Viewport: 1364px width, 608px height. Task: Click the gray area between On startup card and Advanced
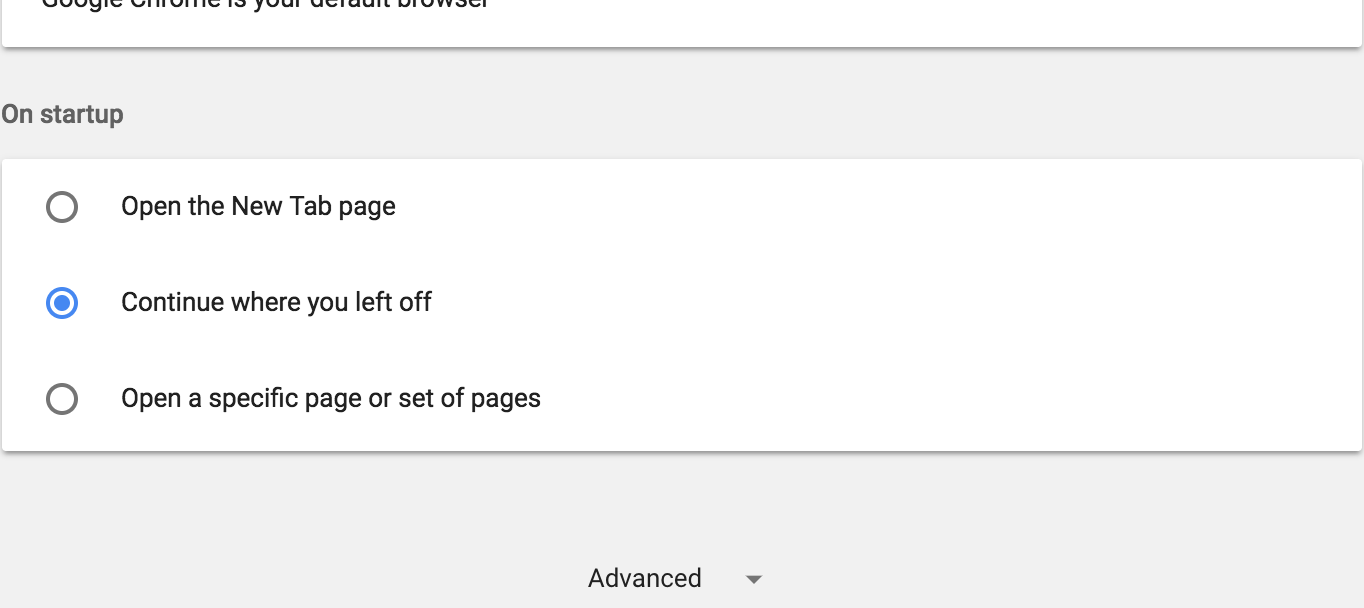click(x=682, y=505)
